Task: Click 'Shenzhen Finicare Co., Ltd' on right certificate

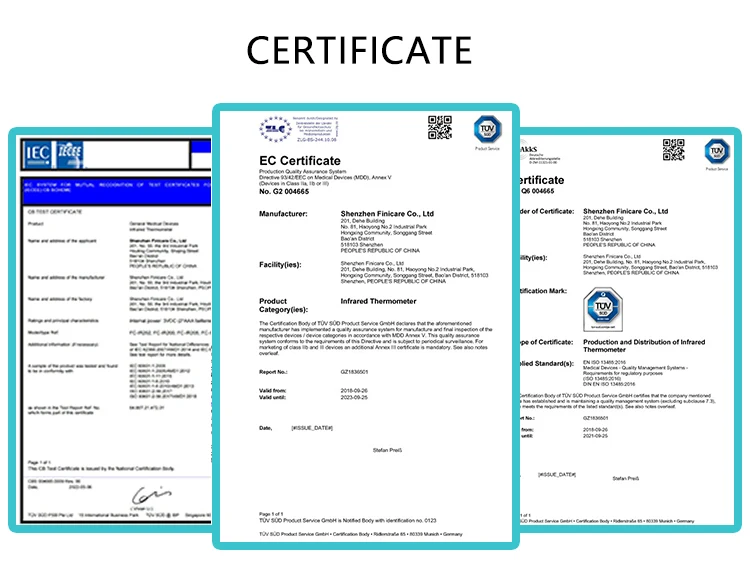Action: (x=626, y=211)
